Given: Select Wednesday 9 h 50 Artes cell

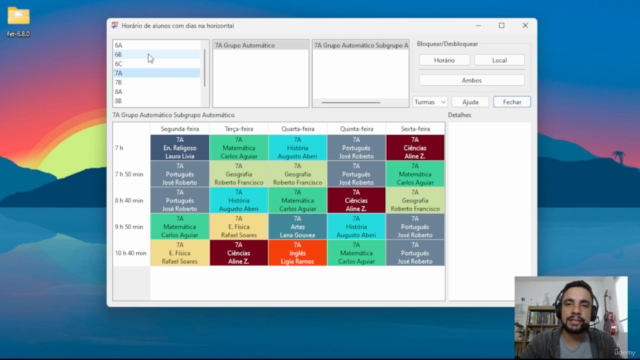Looking at the screenshot, I should (x=298, y=227).
